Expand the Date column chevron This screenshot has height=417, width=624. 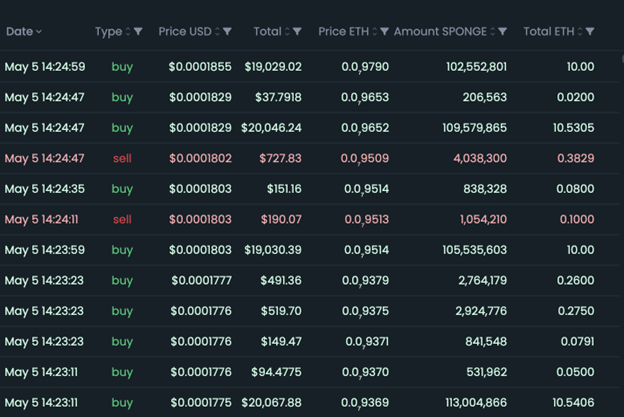point(39,32)
